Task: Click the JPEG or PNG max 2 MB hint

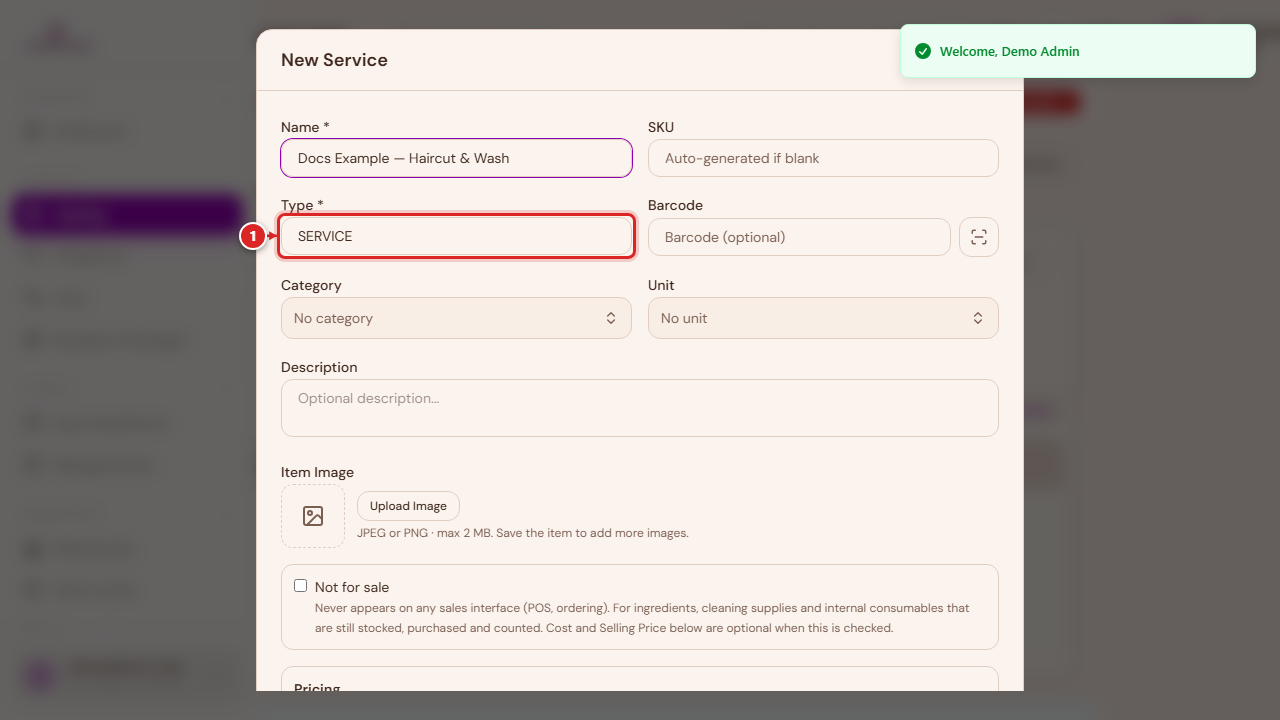Action: [x=523, y=533]
